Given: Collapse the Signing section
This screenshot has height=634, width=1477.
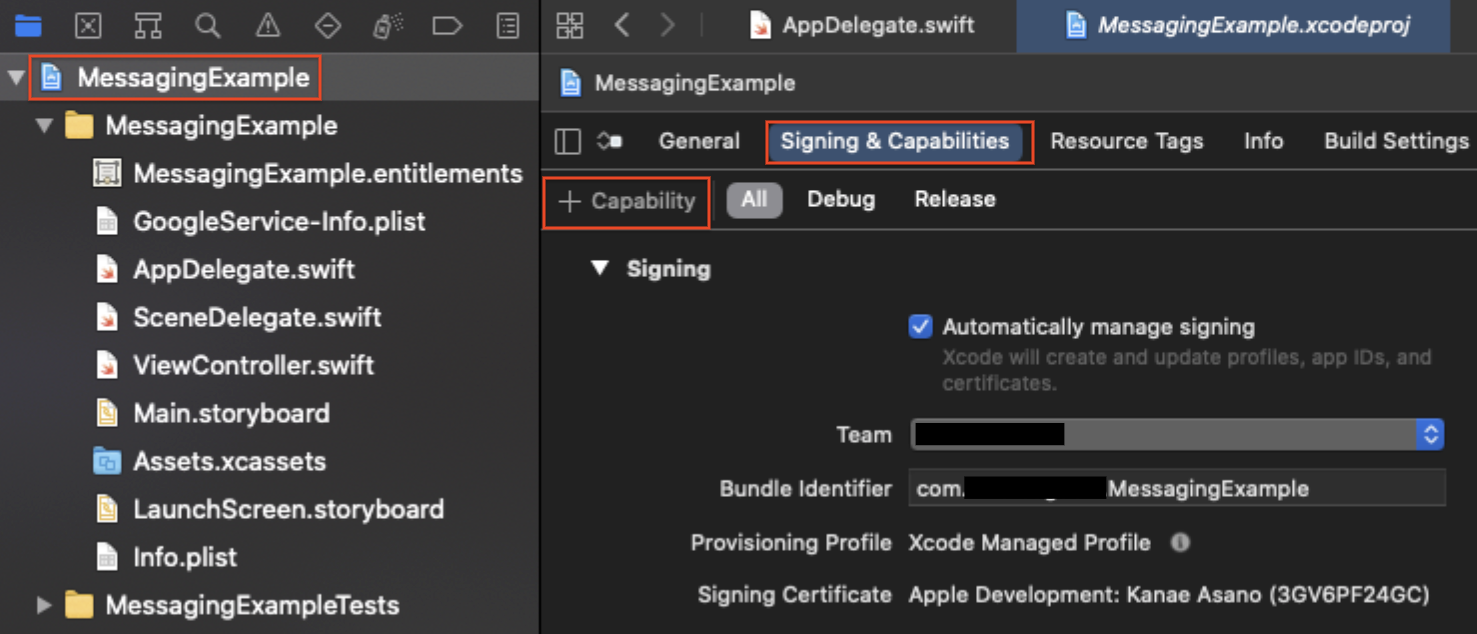Looking at the screenshot, I should (600, 269).
